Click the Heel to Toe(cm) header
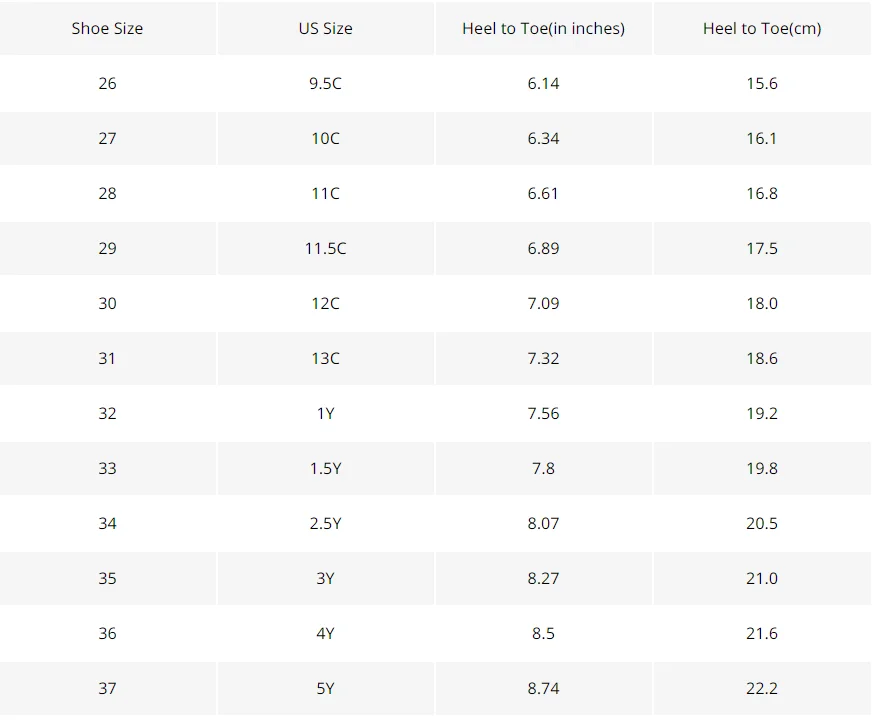 (x=762, y=28)
